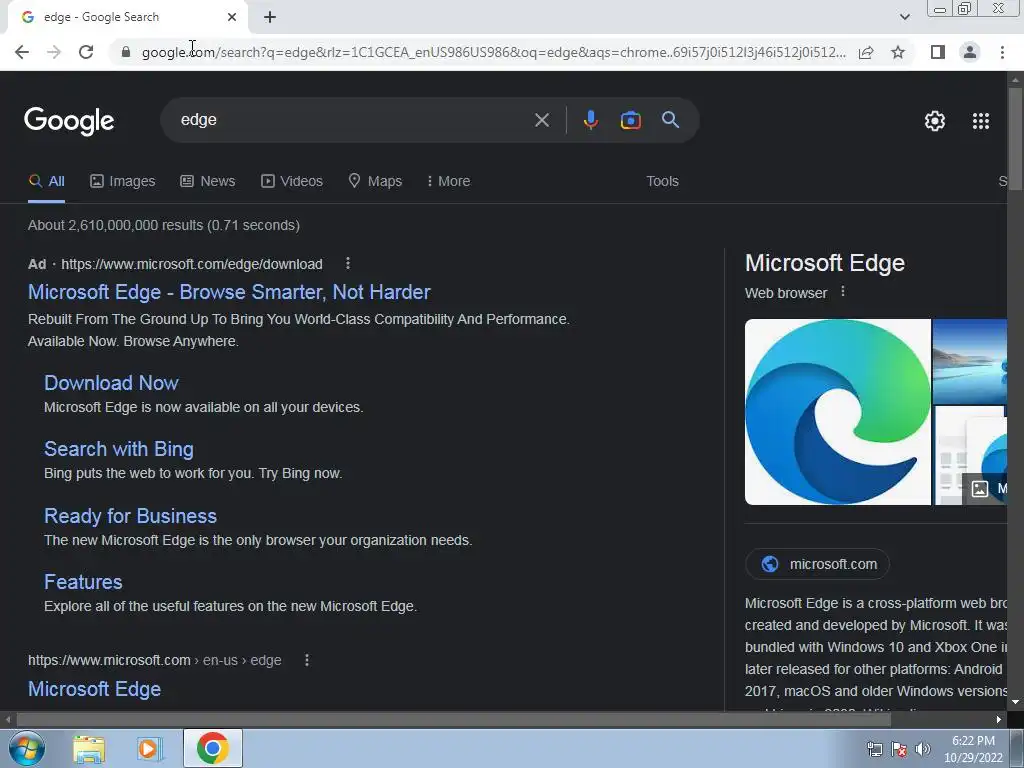This screenshot has height=768, width=1024.
Task: Open the Download Now link
Action: click(x=111, y=383)
